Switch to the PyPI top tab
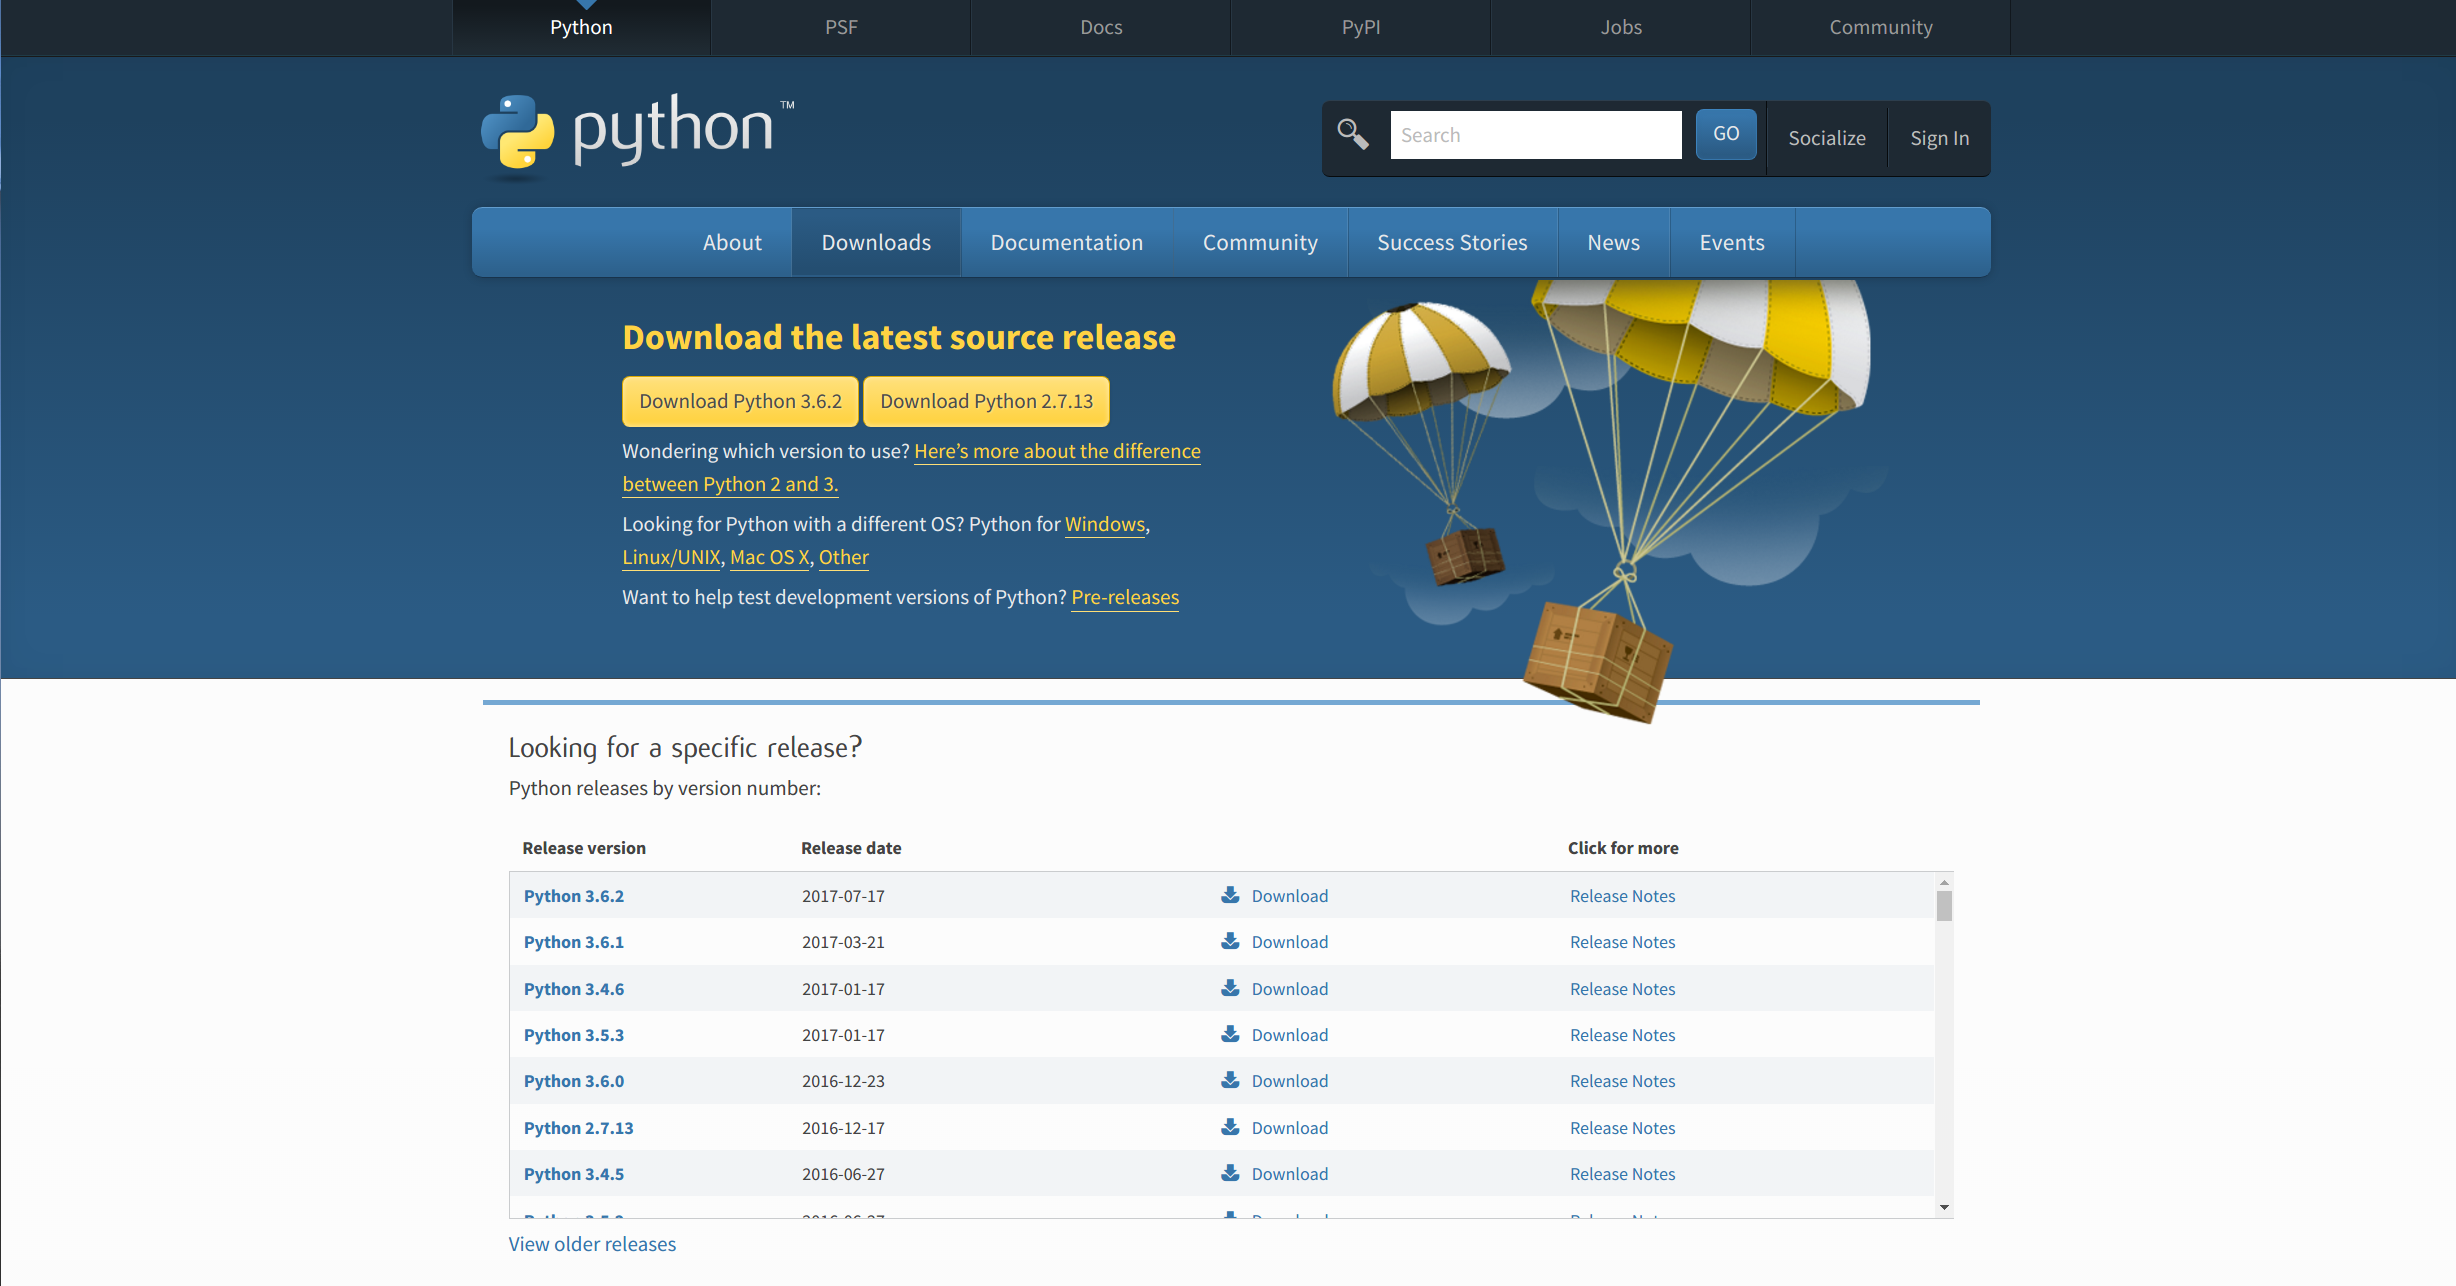 (x=1361, y=27)
